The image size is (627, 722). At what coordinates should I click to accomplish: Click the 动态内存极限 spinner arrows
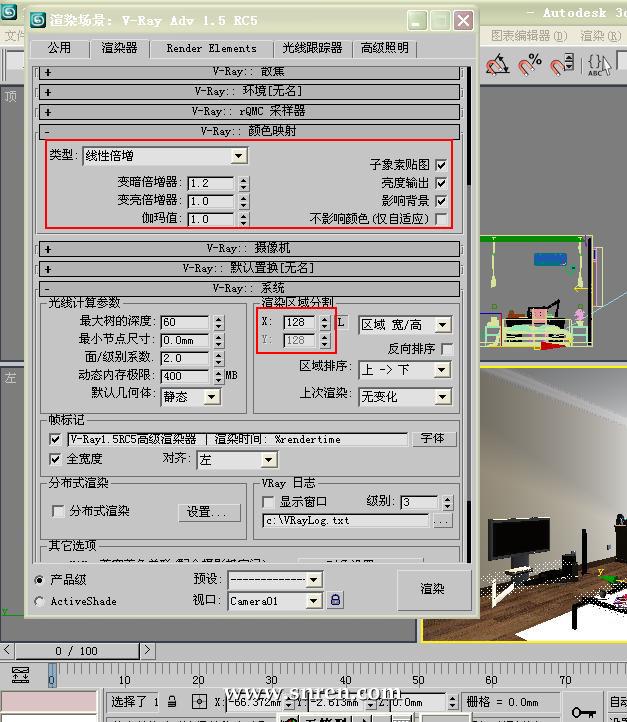219,376
